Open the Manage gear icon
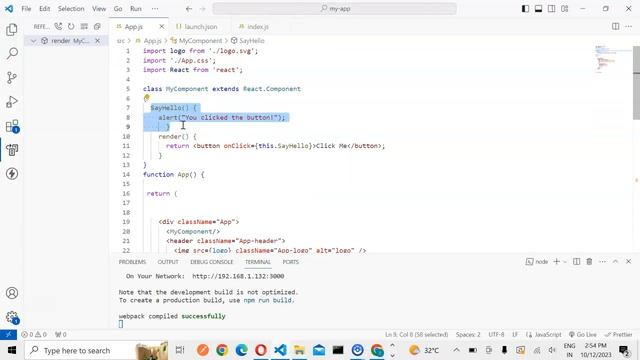Image resolution: width=640 pixels, height=360 pixels. point(12,317)
